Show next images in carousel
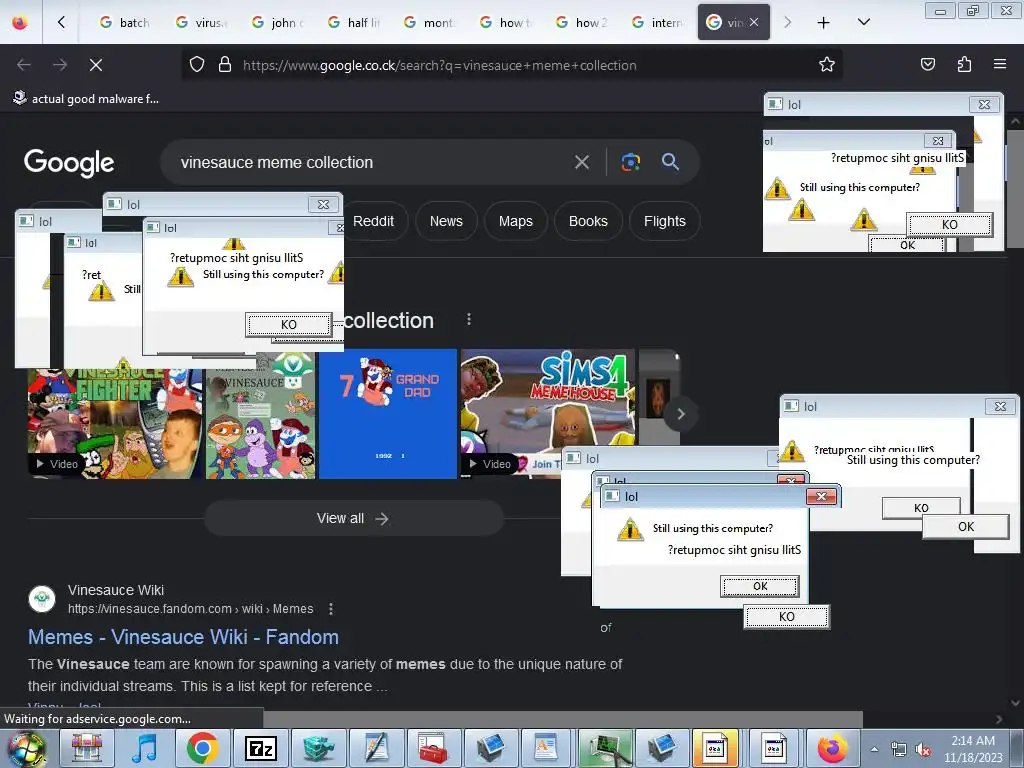Viewport: 1024px width, 768px height. [680, 414]
